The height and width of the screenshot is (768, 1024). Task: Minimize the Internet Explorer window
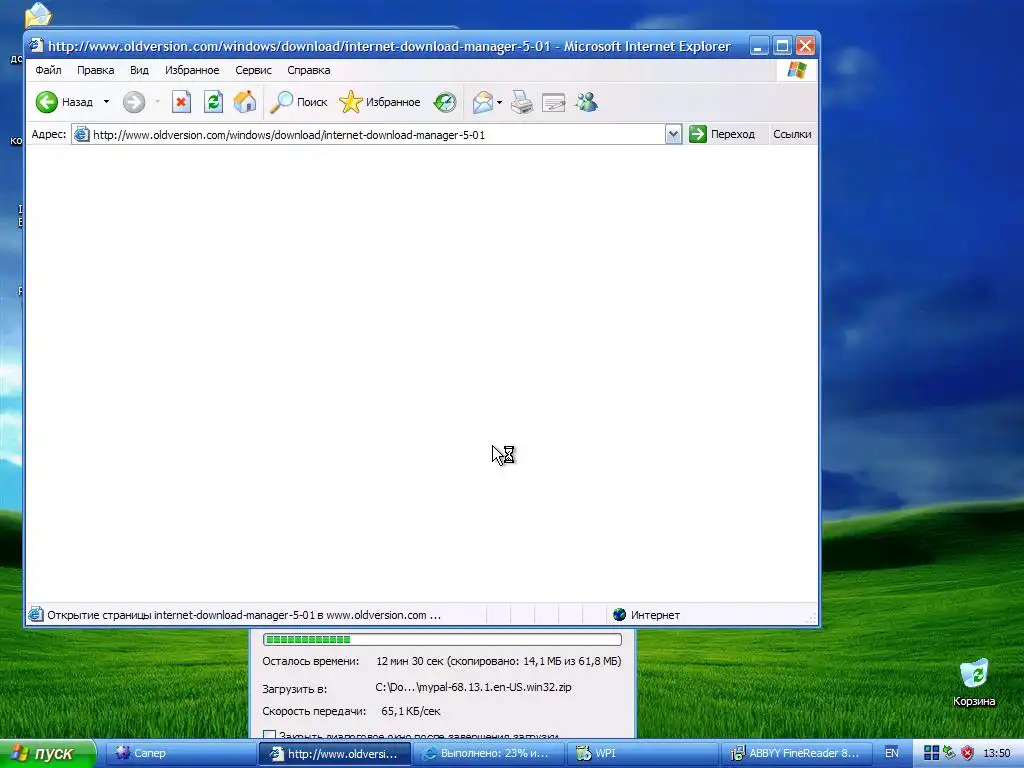click(758, 46)
